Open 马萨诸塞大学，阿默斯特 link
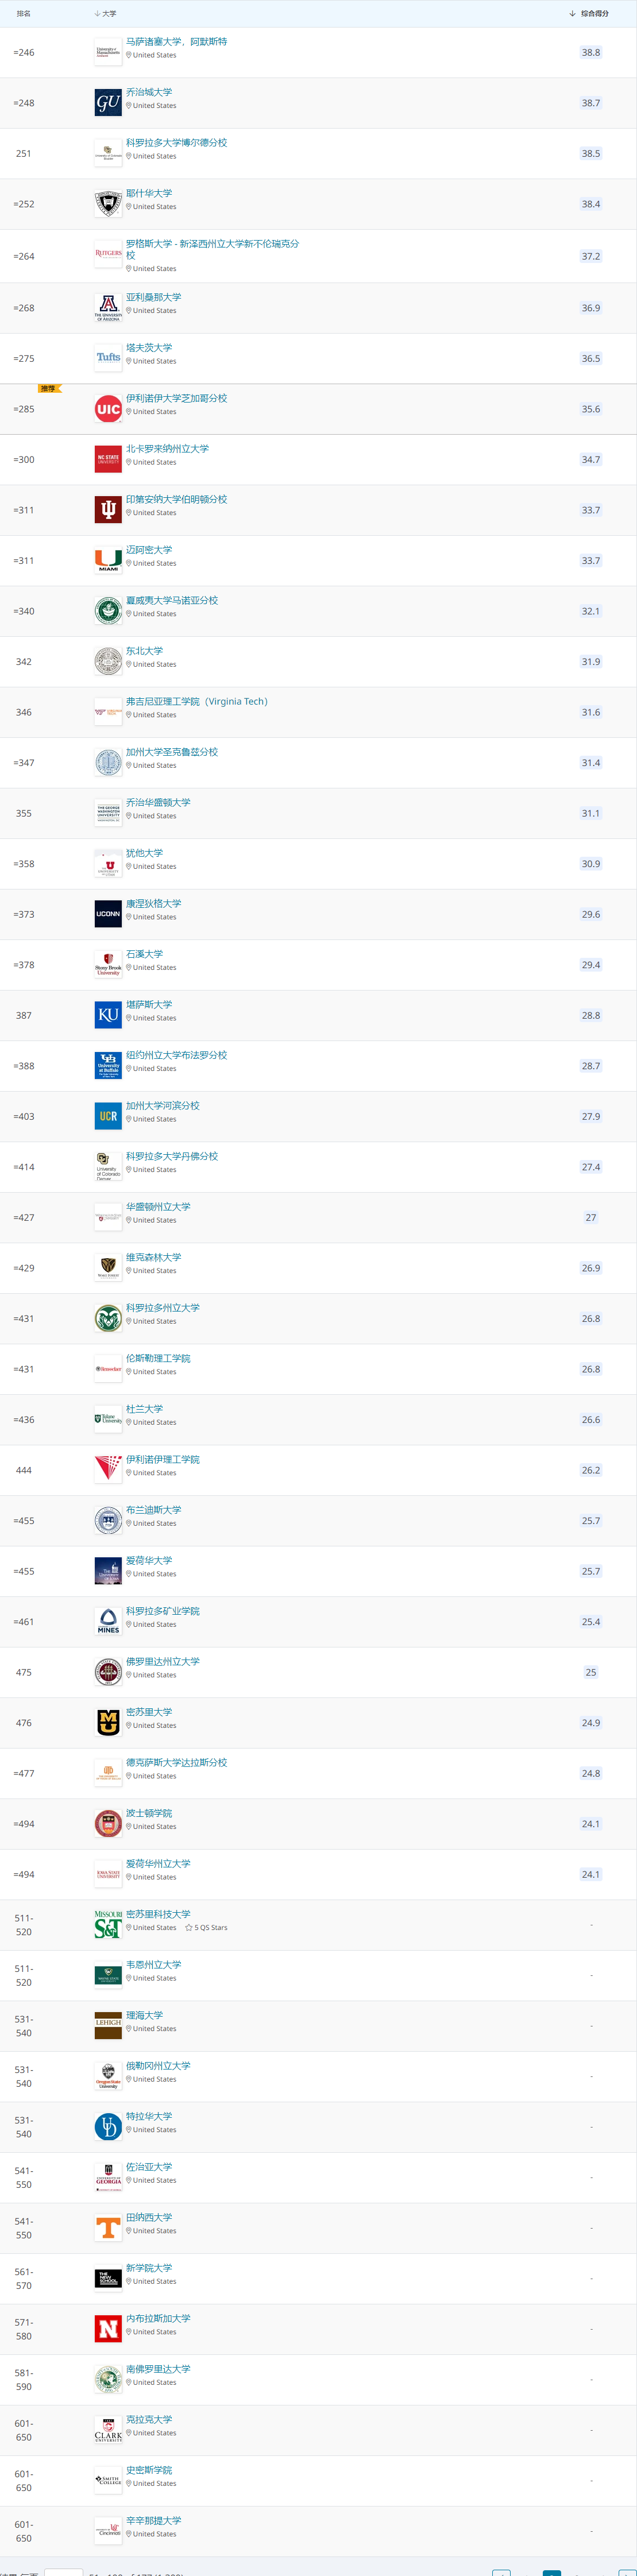 [x=176, y=42]
